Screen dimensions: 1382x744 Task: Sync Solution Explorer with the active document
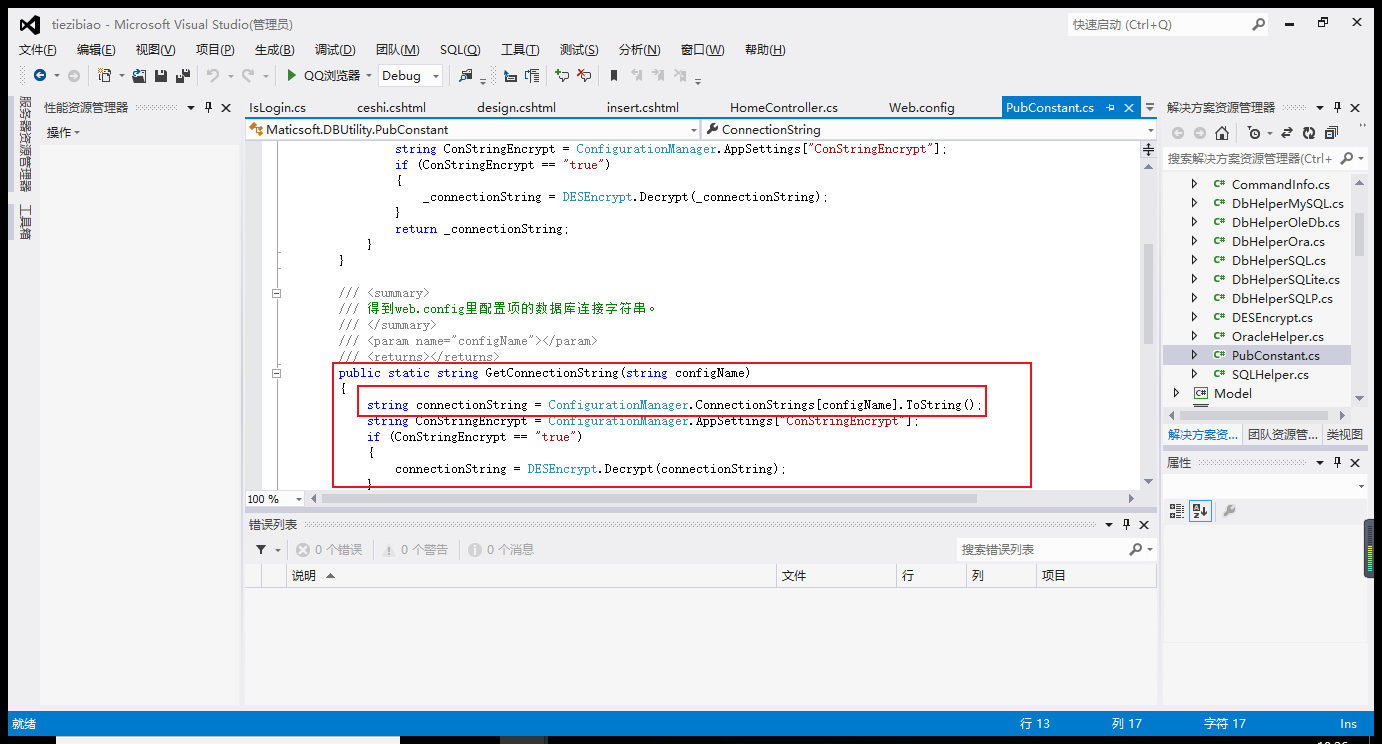1287,133
